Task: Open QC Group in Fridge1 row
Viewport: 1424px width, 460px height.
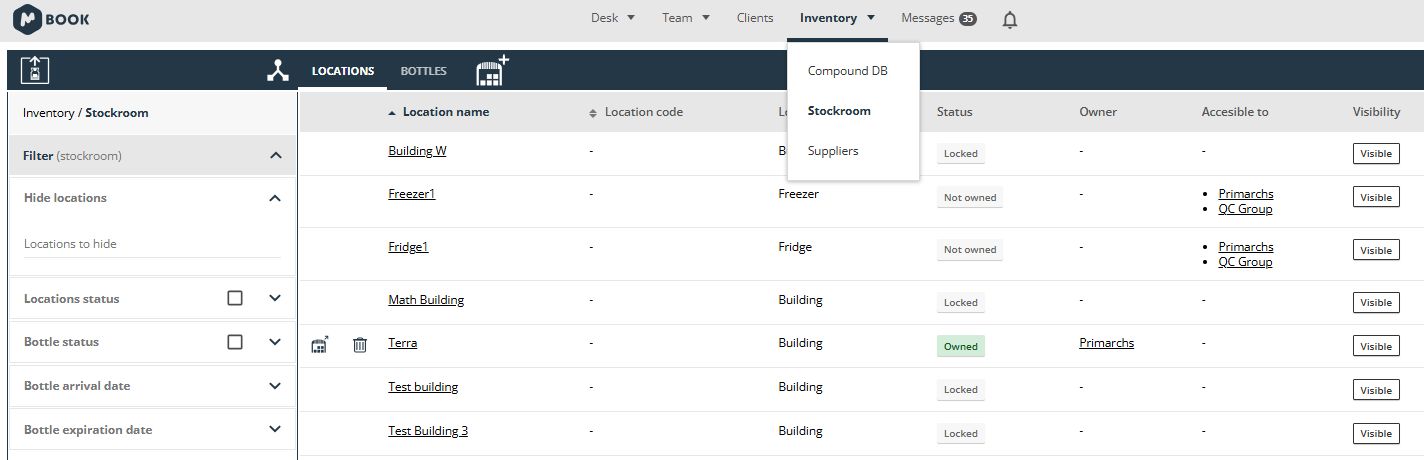Action: coord(1245,262)
